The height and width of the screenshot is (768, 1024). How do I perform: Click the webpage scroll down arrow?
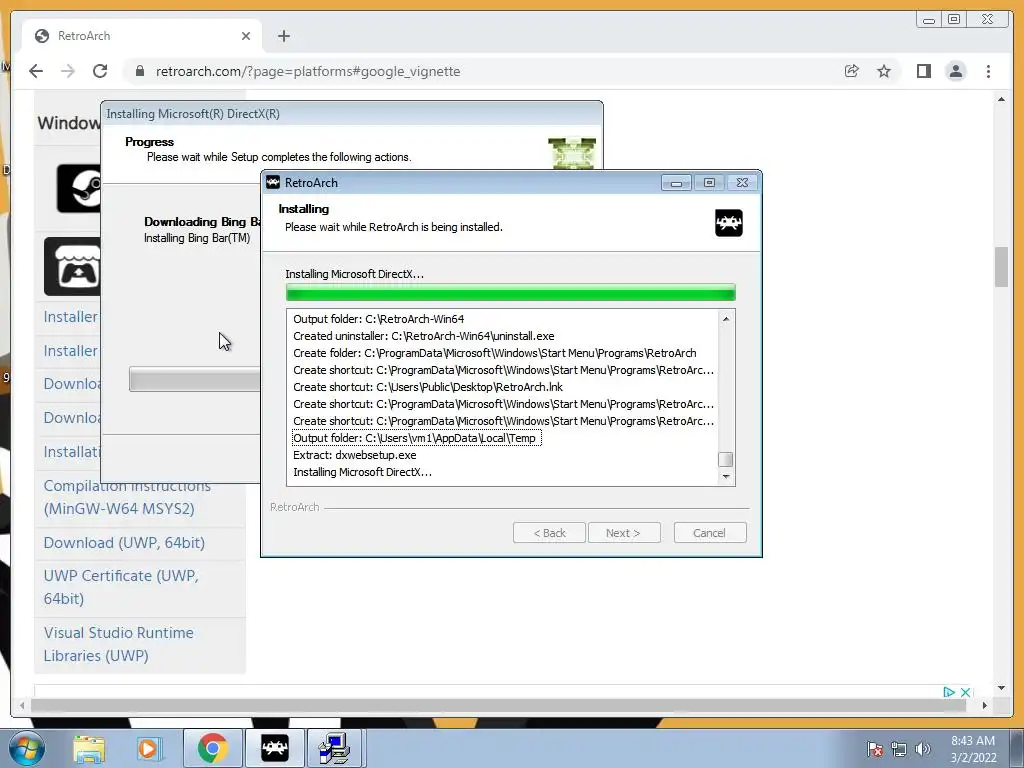pos(1002,688)
